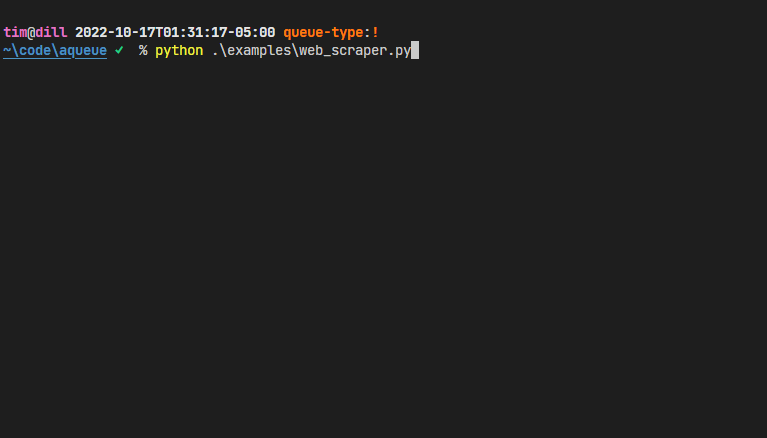767x438 pixels.
Task: Click the leading dot-backslash before examples
Action: click(220, 50)
